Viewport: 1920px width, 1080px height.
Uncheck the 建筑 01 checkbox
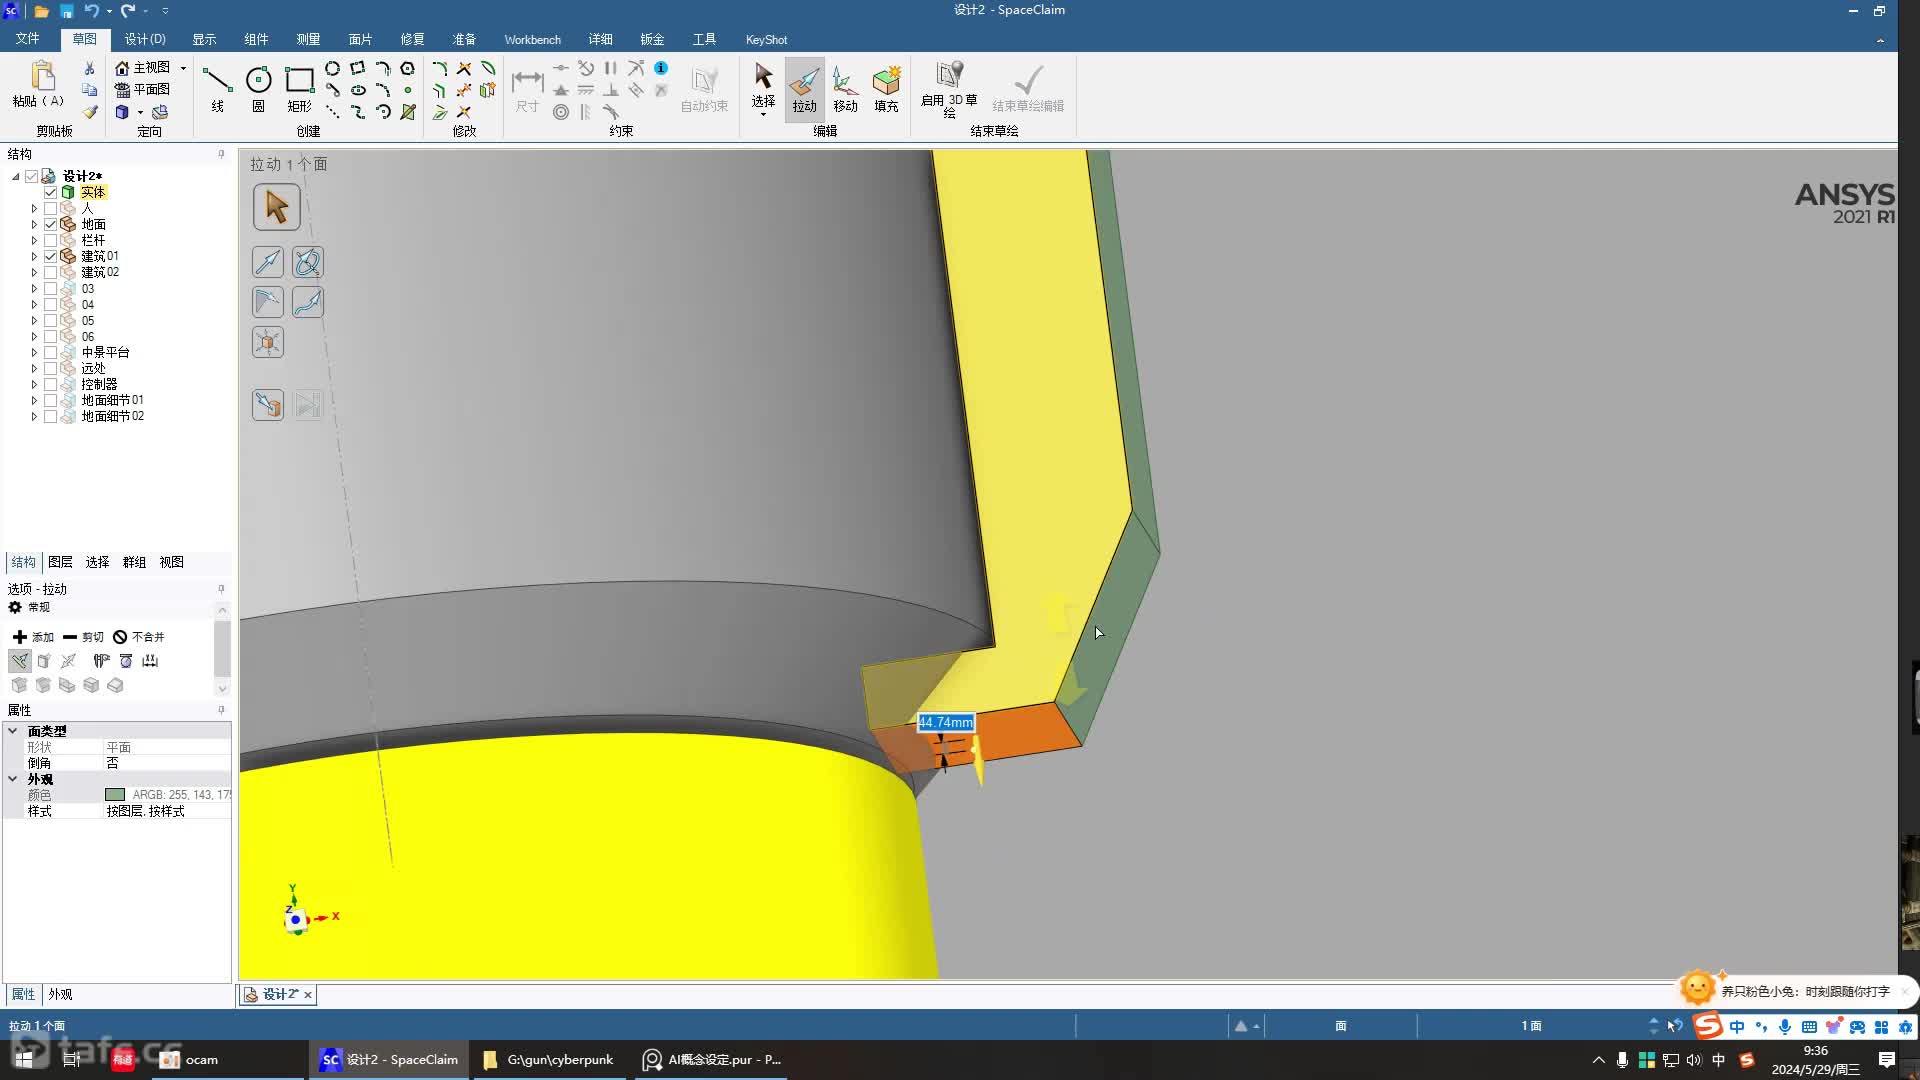[x=50, y=256]
